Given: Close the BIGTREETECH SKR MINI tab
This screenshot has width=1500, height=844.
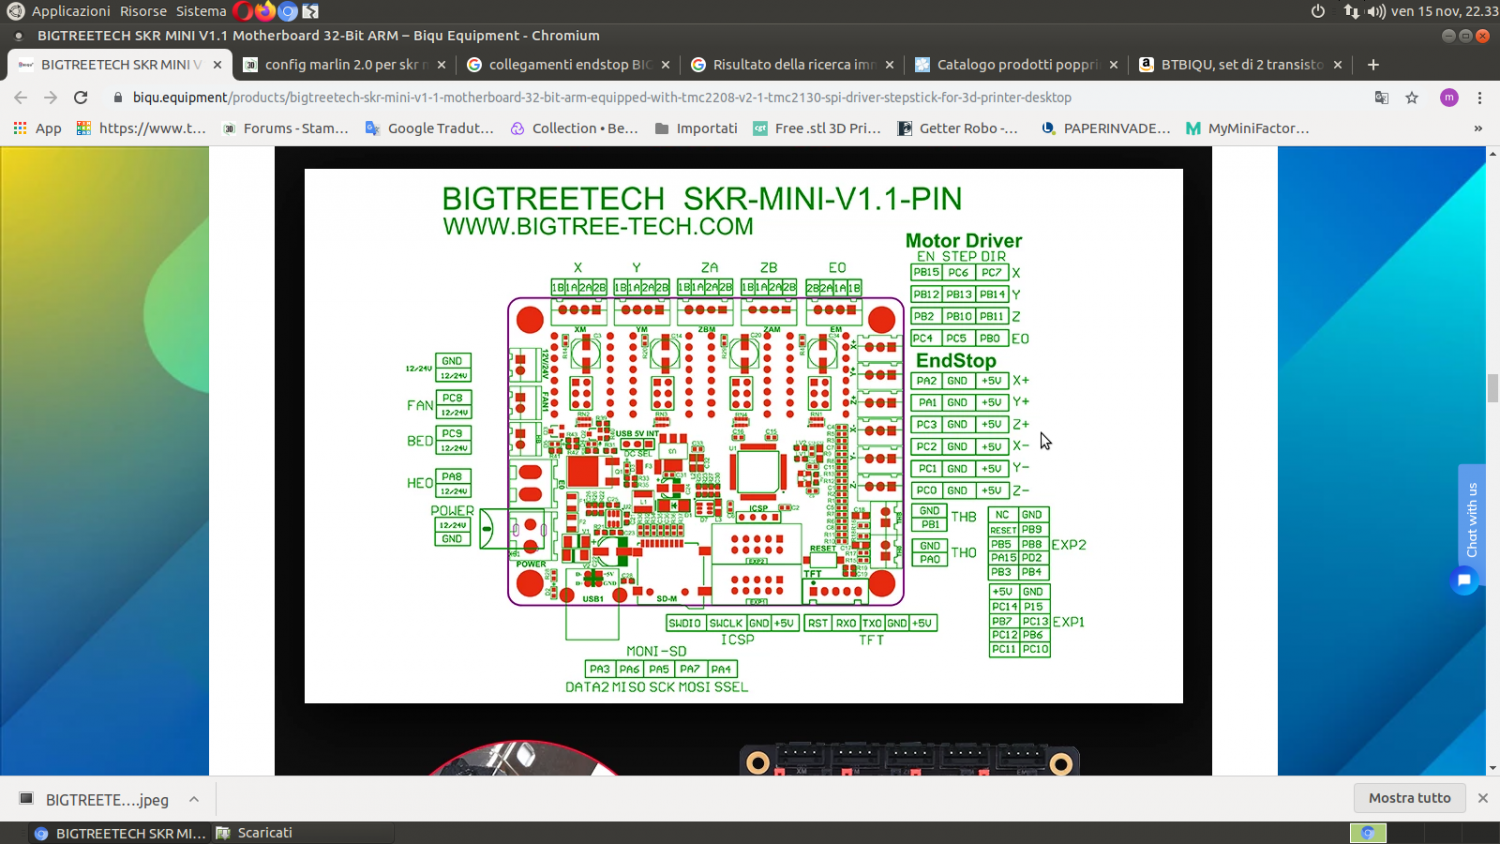Looking at the screenshot, I should pyautogui.click(x=217, y=64).
